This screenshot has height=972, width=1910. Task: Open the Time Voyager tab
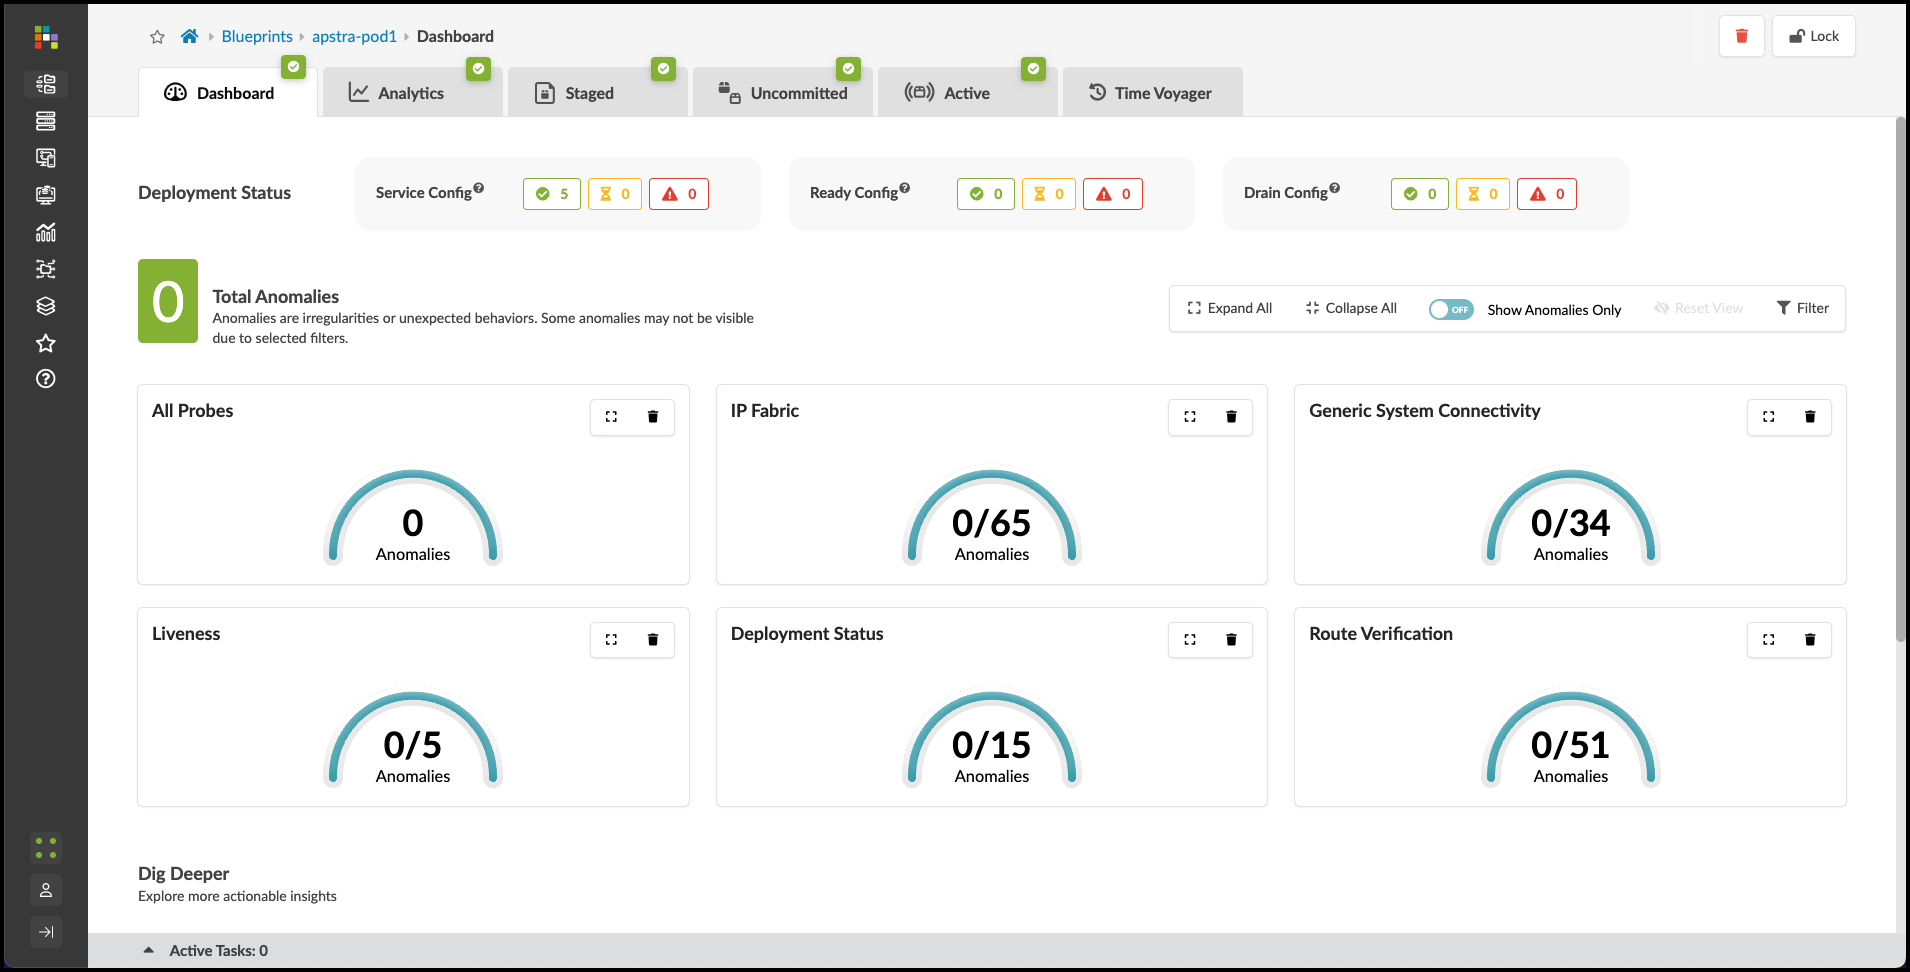(1151, 93)
